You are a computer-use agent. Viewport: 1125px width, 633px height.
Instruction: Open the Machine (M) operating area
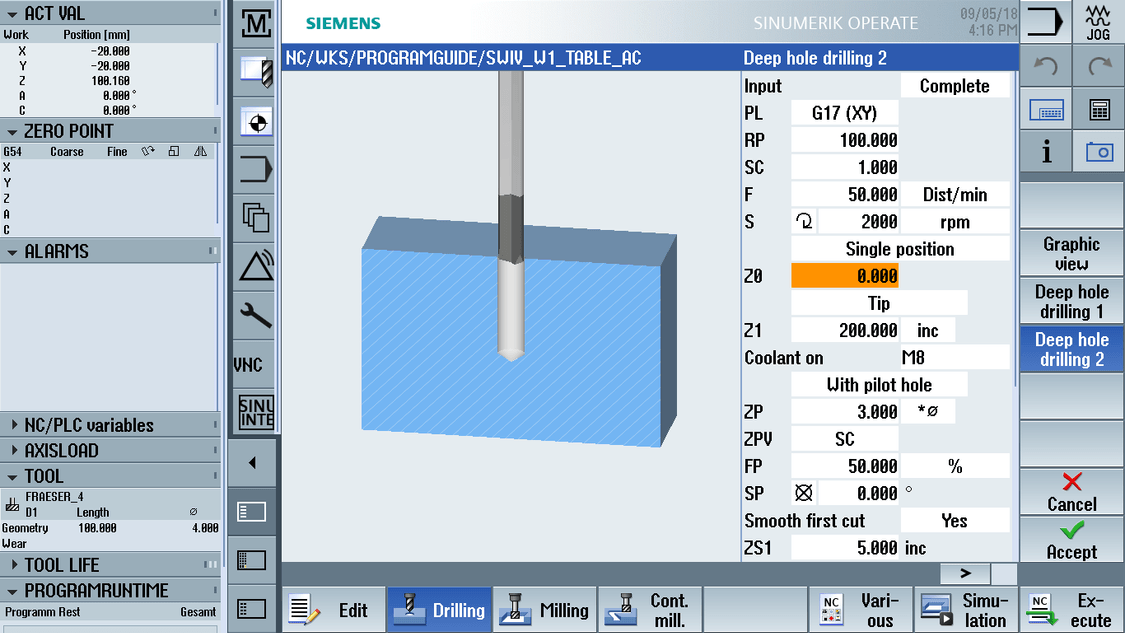click(x=255, y=24)
